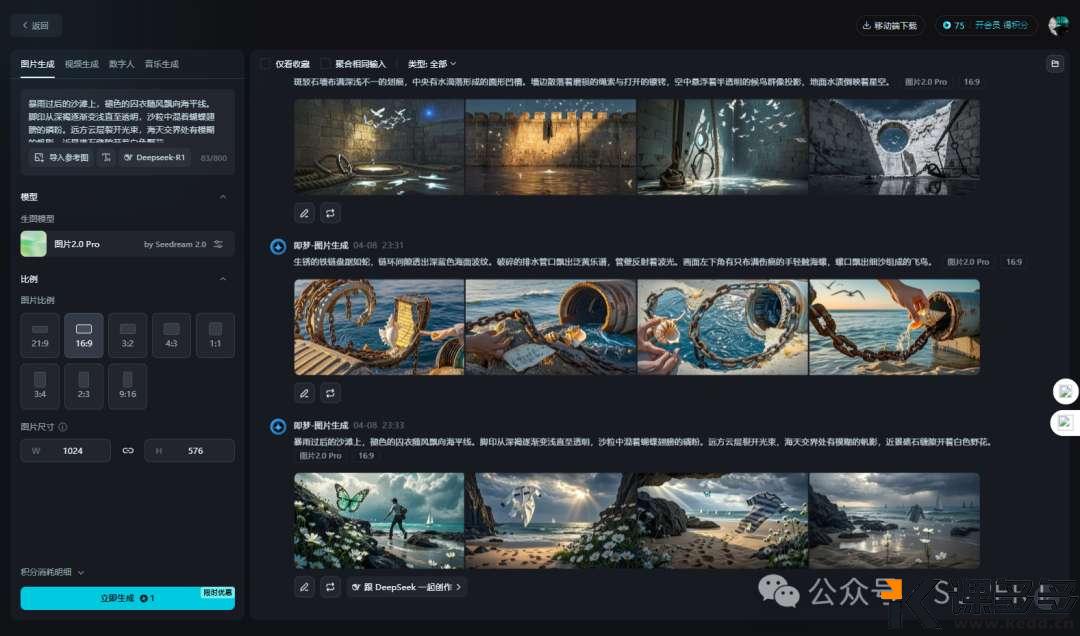Image resolution: width=1080 pixels, height=636 pixels.
Task: Click the regenerate icon under the wall images
Action: [x=330, y=213]
